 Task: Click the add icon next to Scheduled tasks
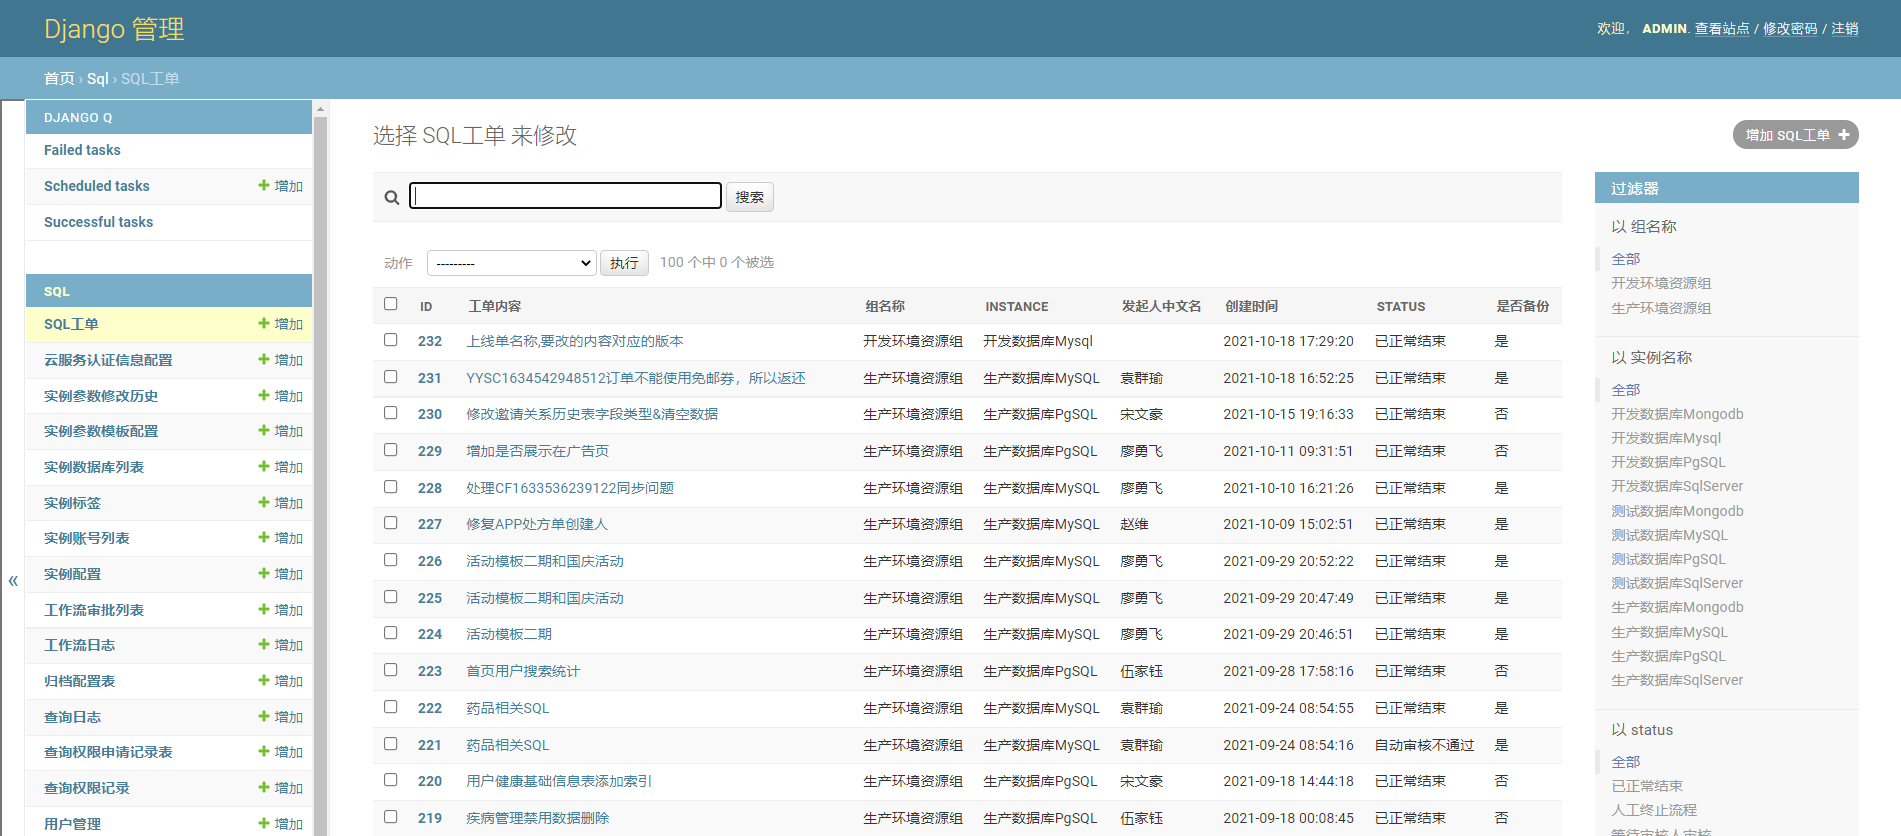pos(264,185)
